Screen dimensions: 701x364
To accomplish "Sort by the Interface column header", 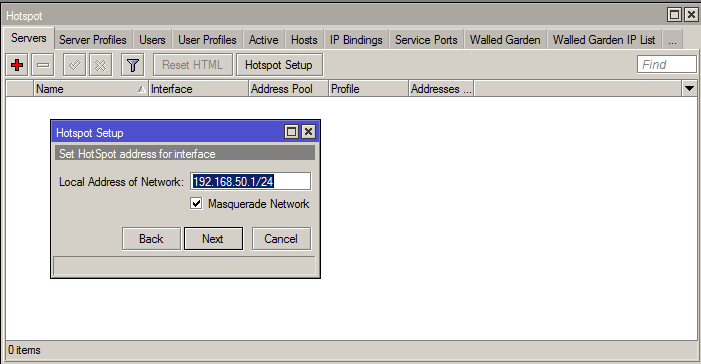I will pyautogui.click(x=198, y=89).
